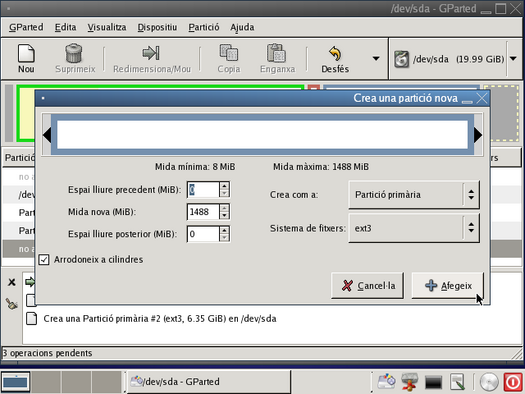Click the Redimensiona/Mou toolbar icon
525x394 pixels.
point(151,53)
